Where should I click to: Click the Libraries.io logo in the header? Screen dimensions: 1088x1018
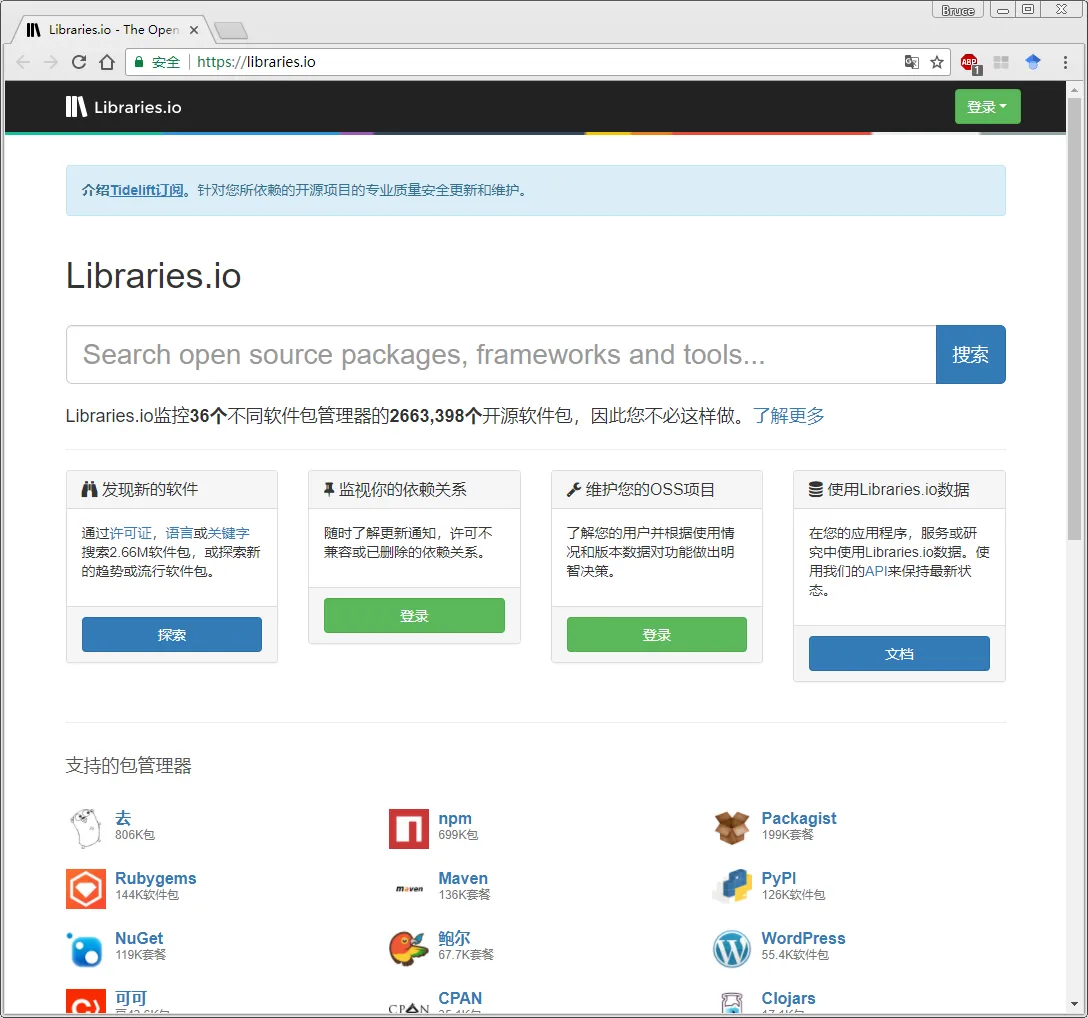124,107
